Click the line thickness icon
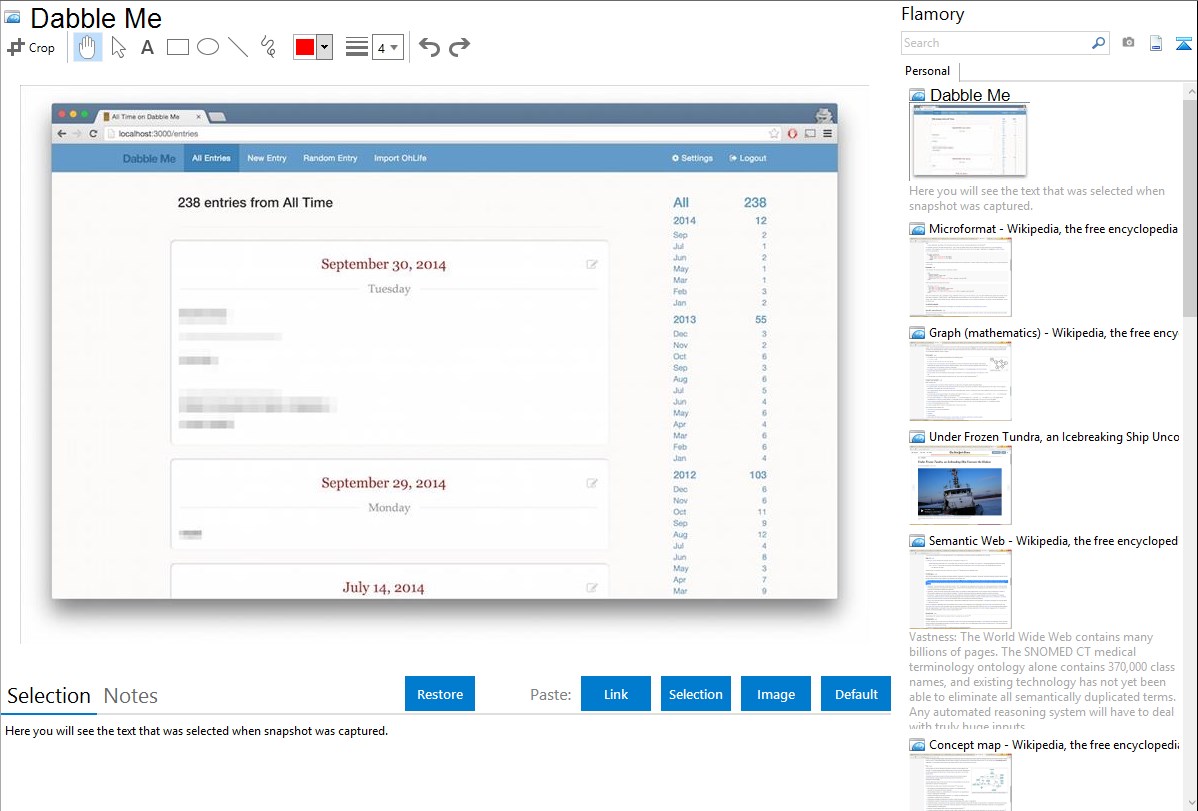Viewport: 1198px width, 811px height. [356, 47]
